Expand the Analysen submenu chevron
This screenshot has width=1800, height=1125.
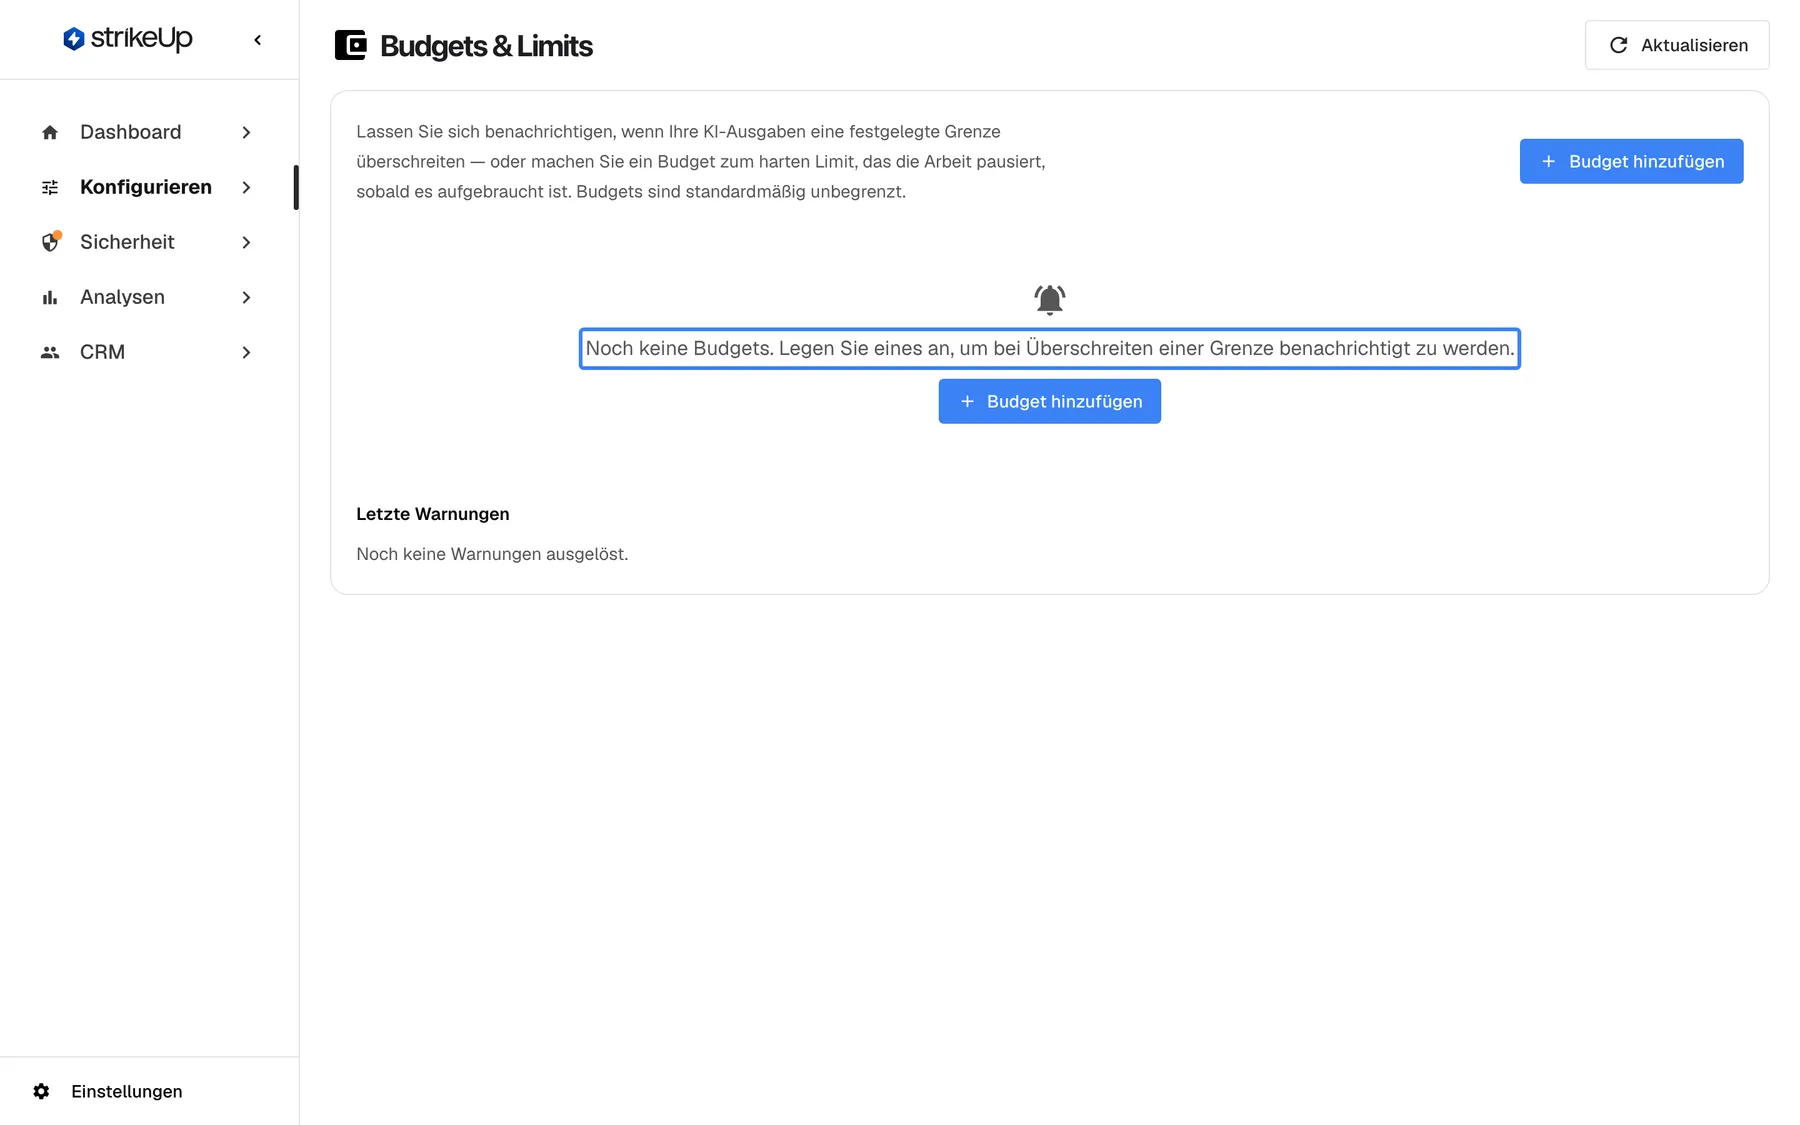pos(246,297)
